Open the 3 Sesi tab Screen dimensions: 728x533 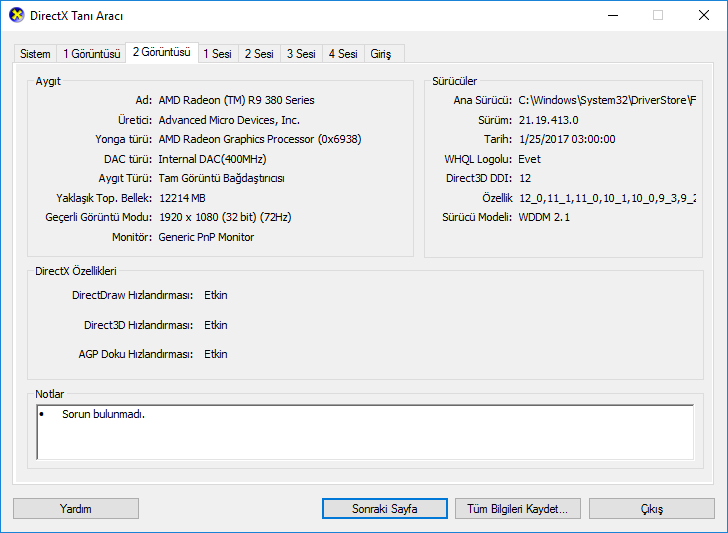pos(301,54)
